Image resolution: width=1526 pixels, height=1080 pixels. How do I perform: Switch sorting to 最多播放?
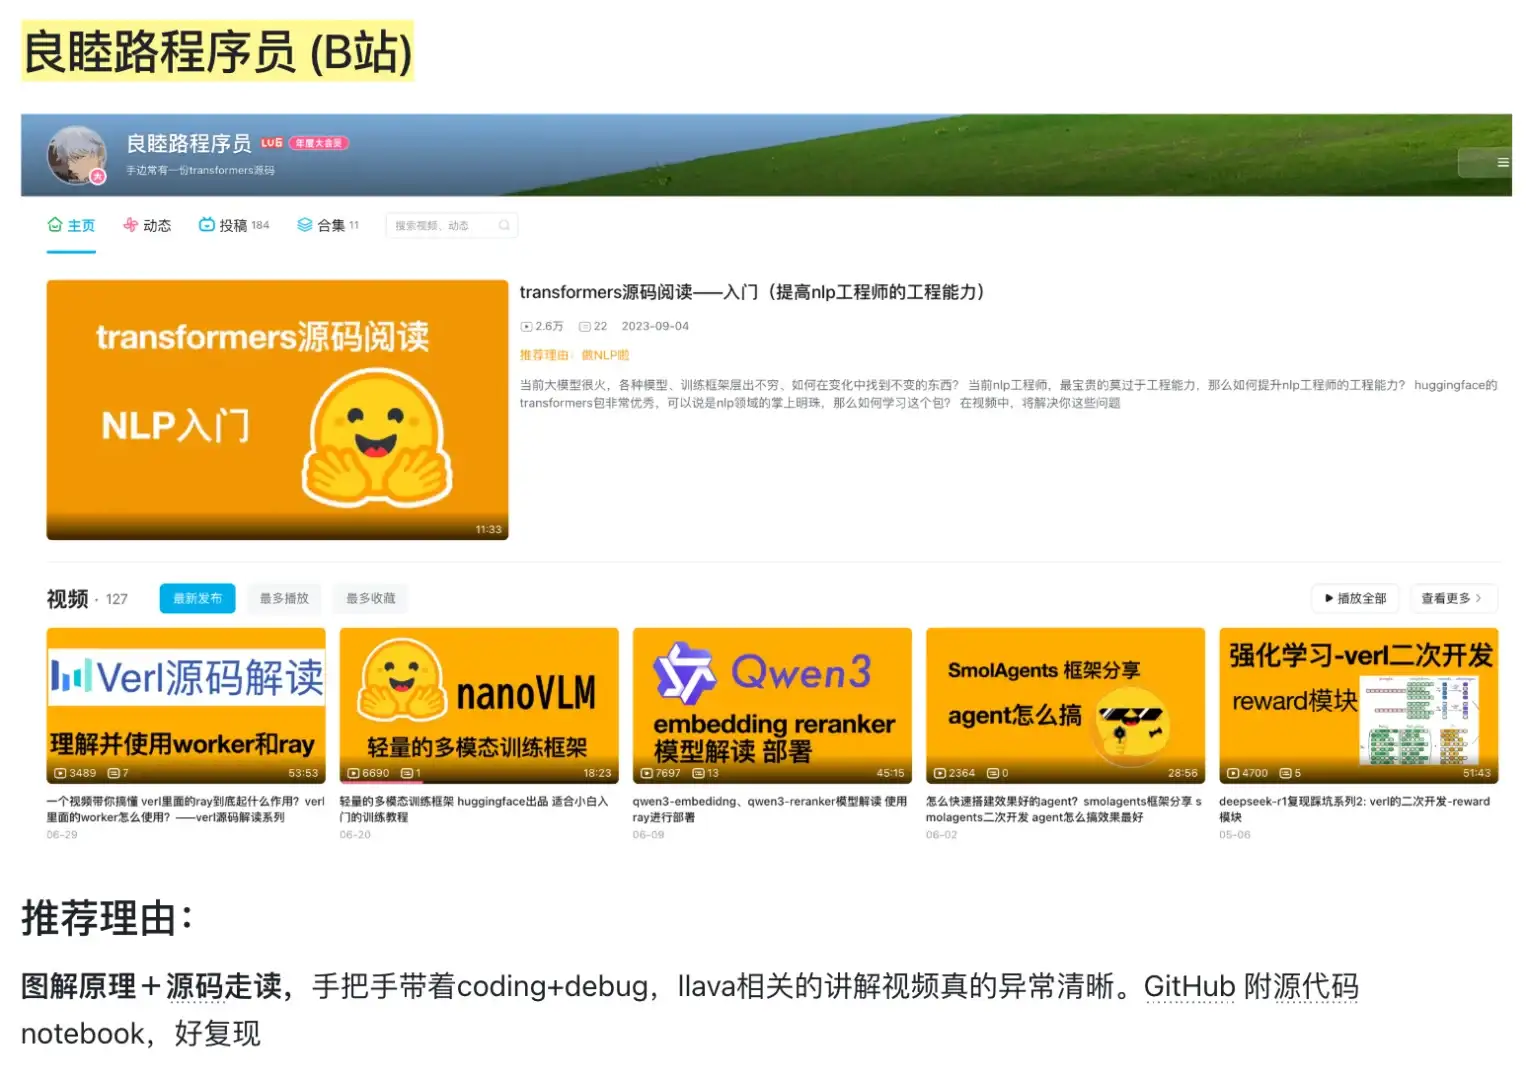pyautogui.click(x=283, y=598)
